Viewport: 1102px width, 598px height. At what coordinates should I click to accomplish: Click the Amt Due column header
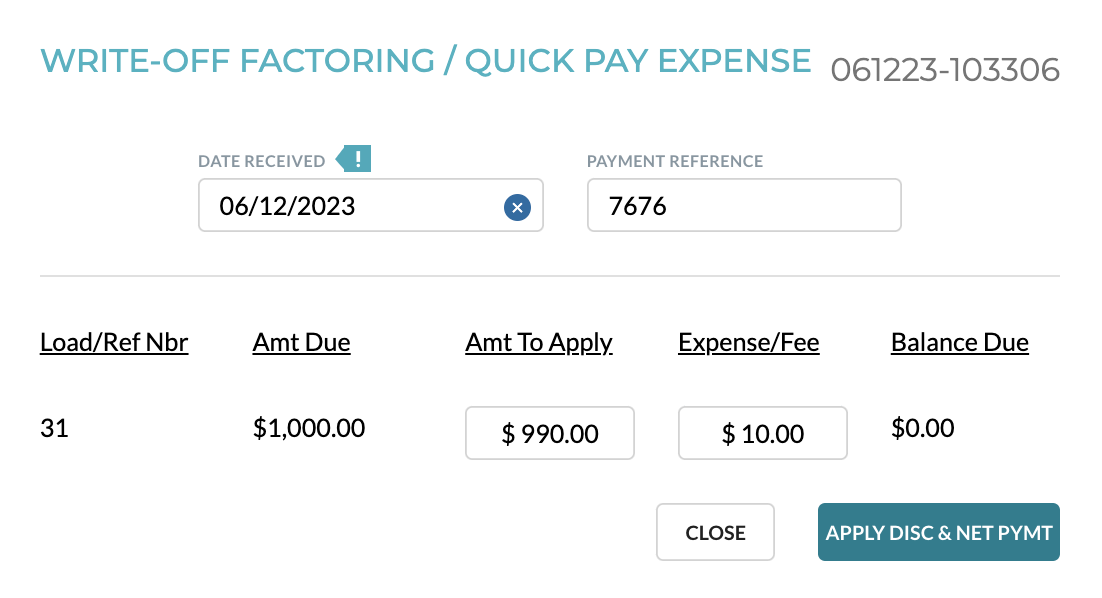[x=302, y=342]
